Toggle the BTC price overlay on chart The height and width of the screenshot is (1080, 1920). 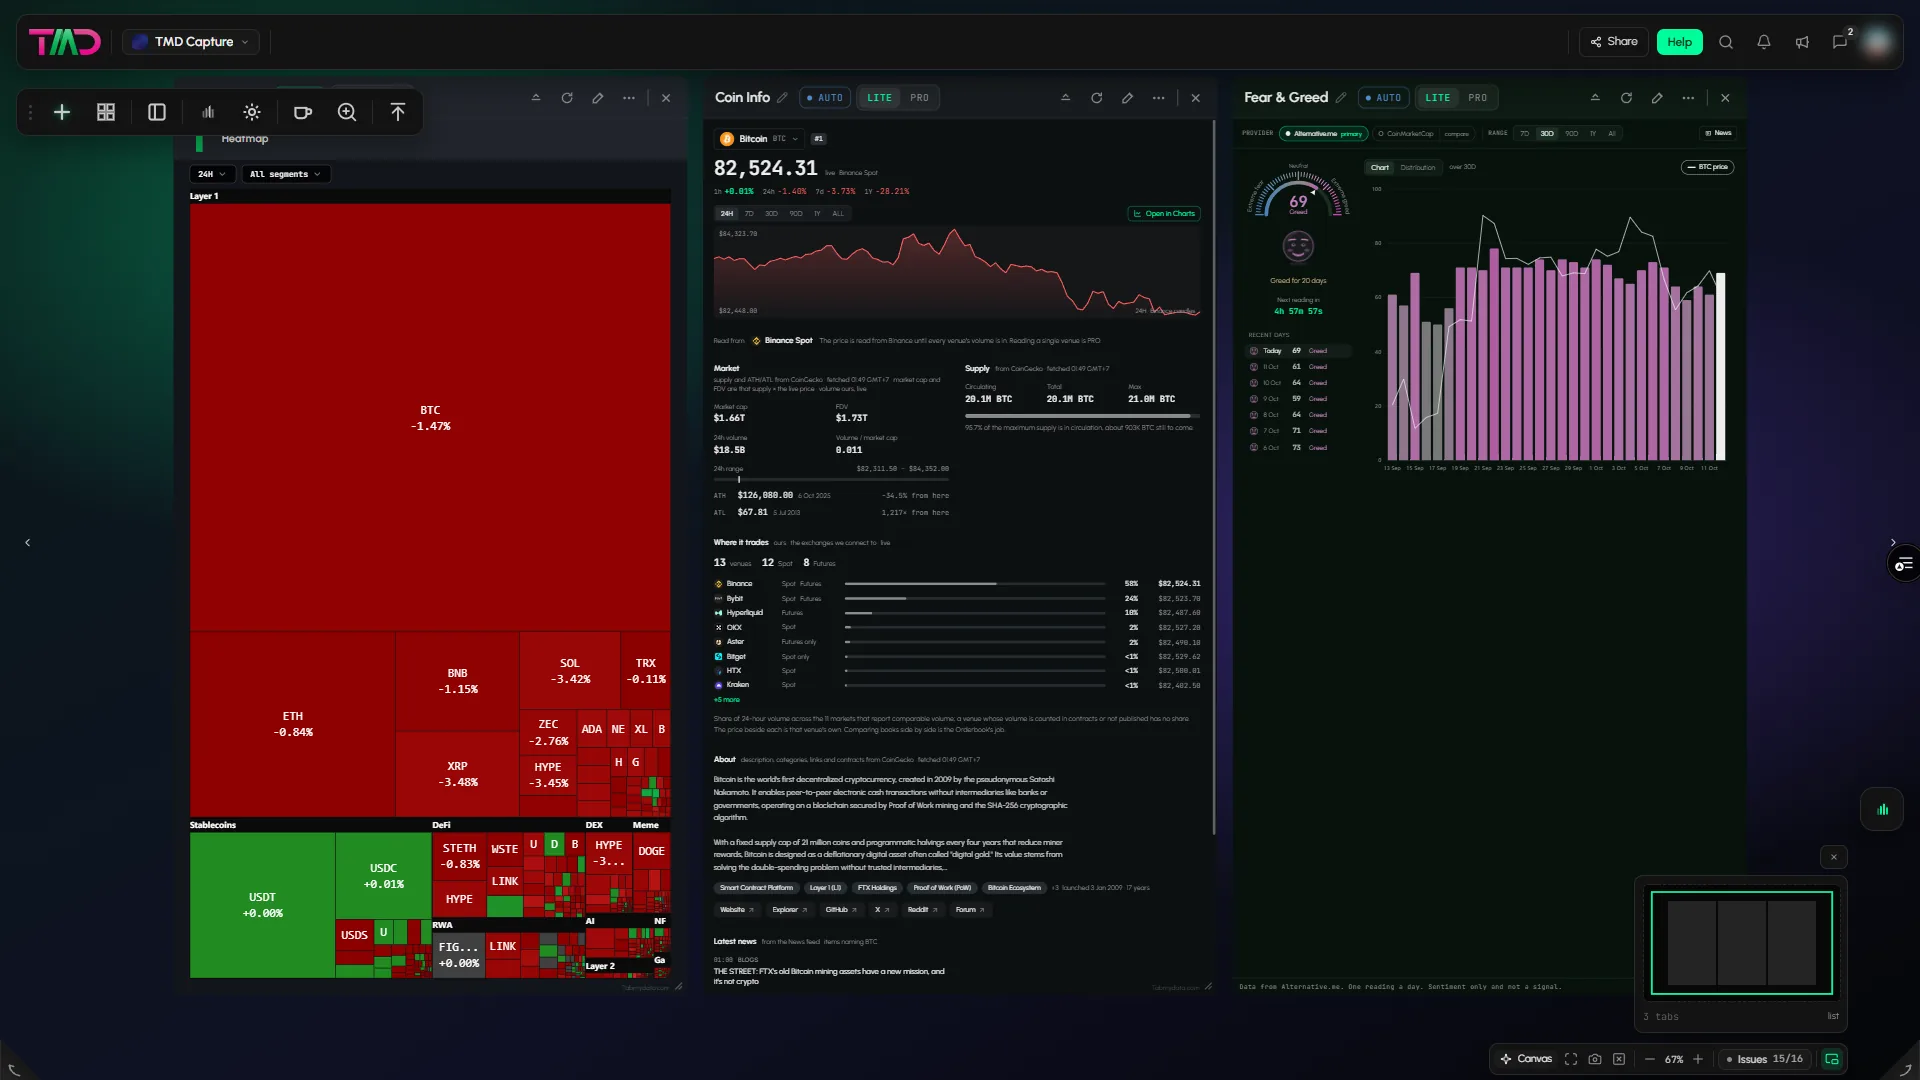coord(1708,167)
